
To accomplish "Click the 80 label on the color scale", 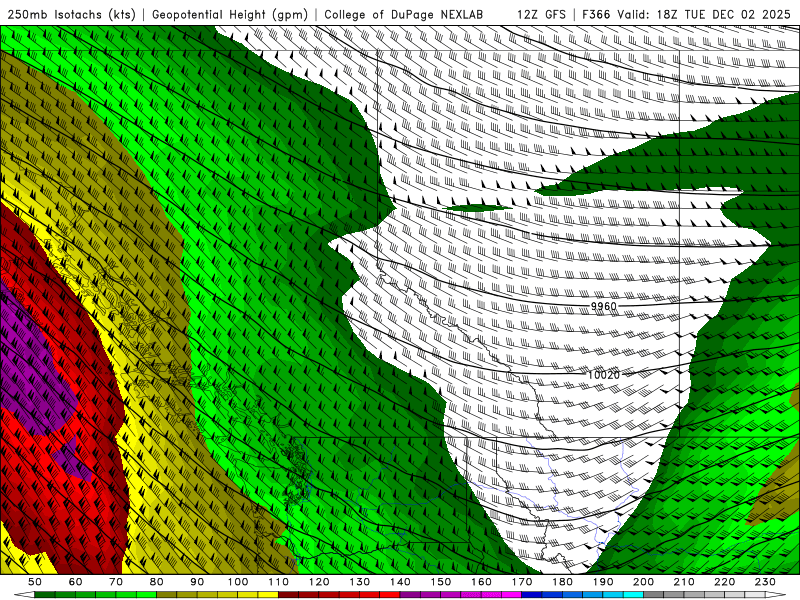I will pyautogui.click(x=157, y=582).
